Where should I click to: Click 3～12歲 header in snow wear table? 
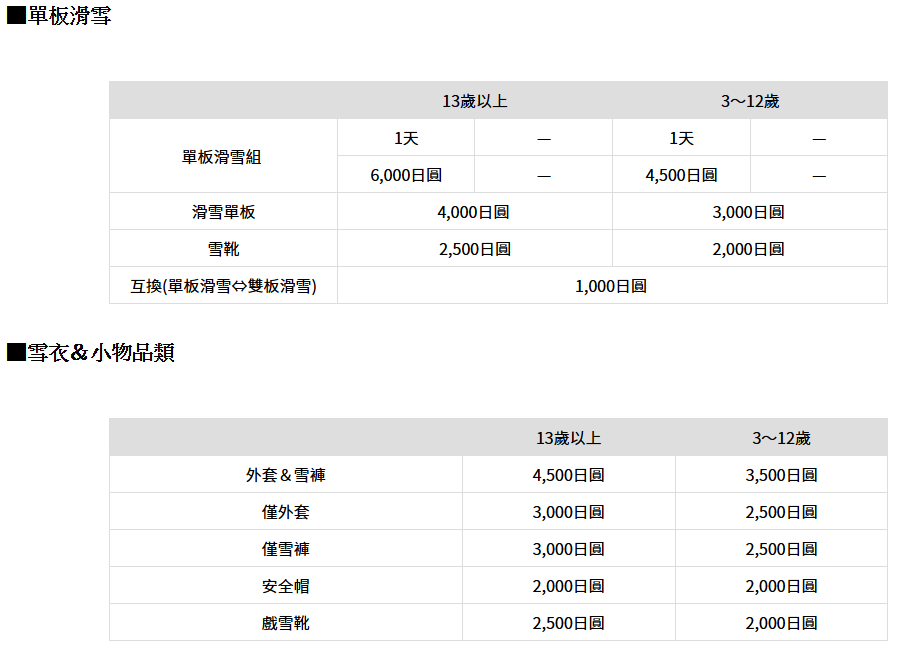coord(780,438)
